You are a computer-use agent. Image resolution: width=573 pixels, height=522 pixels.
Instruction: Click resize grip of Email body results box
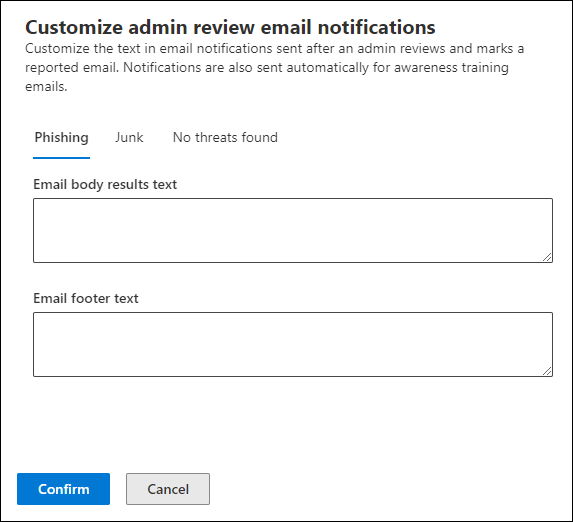coord(547,257)
